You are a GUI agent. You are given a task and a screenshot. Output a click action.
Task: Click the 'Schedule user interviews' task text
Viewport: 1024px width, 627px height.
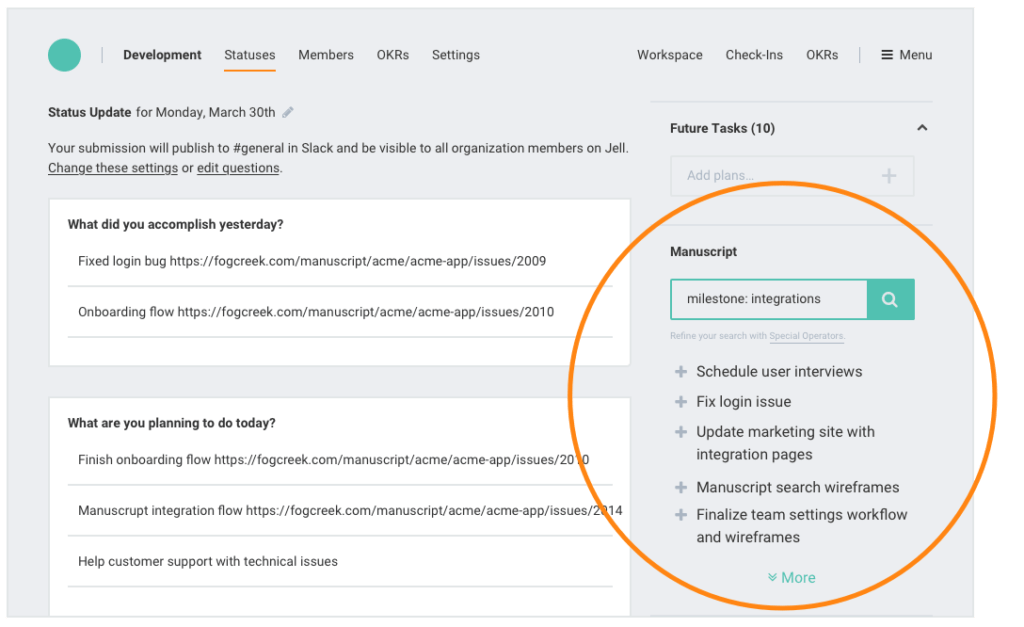(779, 372)
